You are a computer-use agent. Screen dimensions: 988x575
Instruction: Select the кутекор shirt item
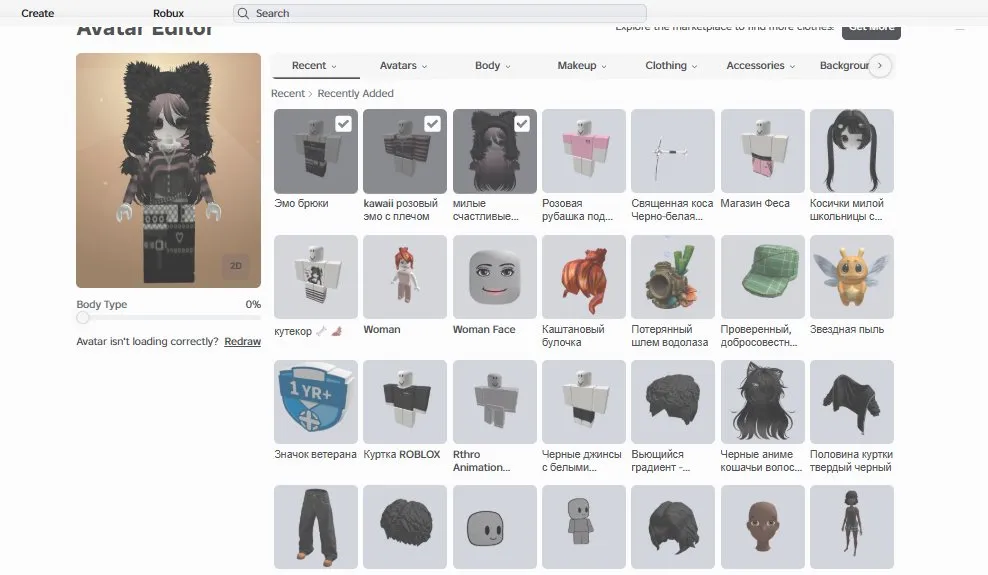point(316,277)
